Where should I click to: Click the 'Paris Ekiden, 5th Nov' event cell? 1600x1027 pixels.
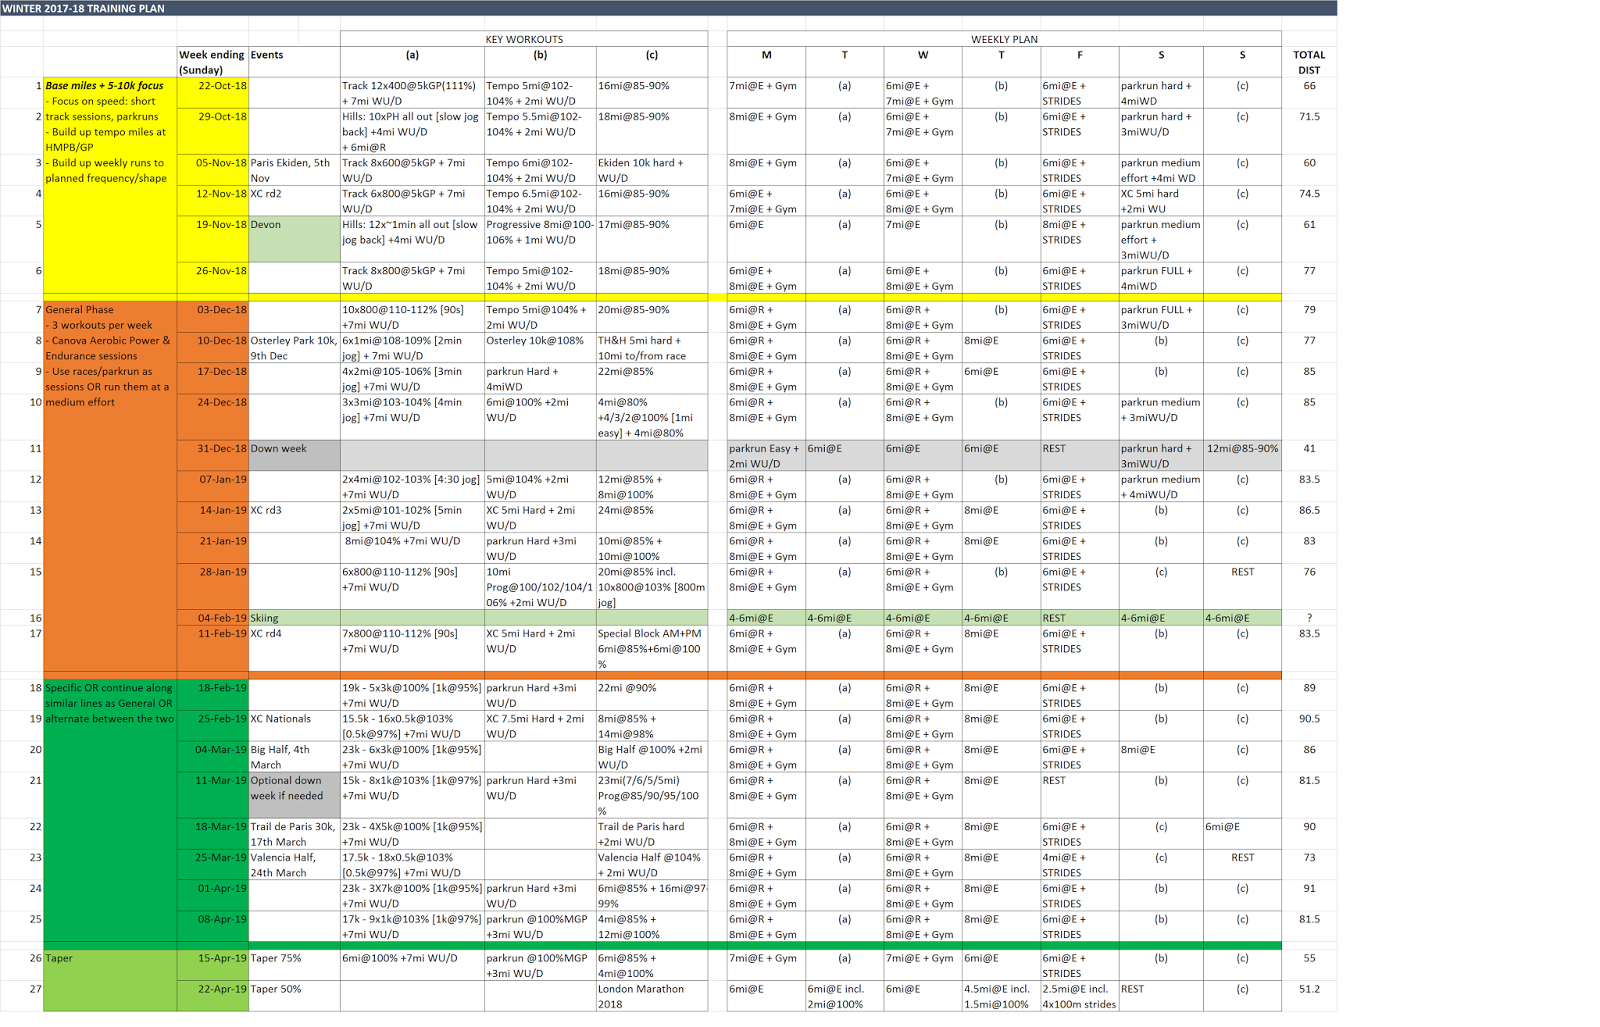tap(294, 170)
